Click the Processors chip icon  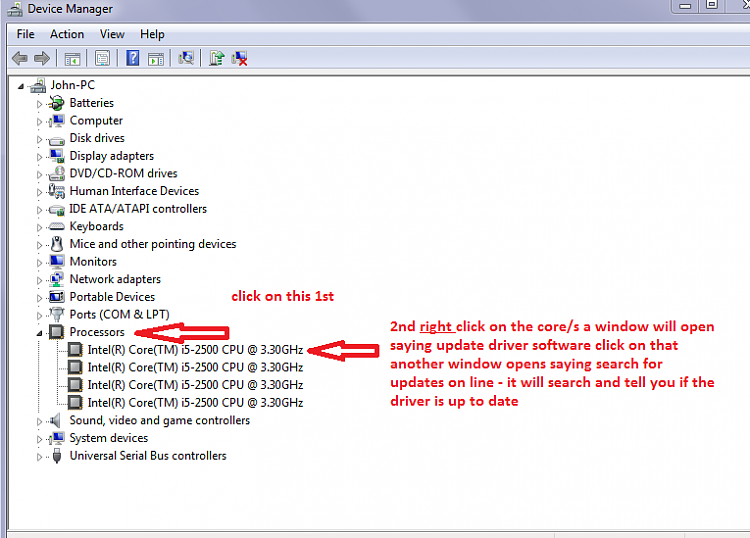tap(56, 332)
